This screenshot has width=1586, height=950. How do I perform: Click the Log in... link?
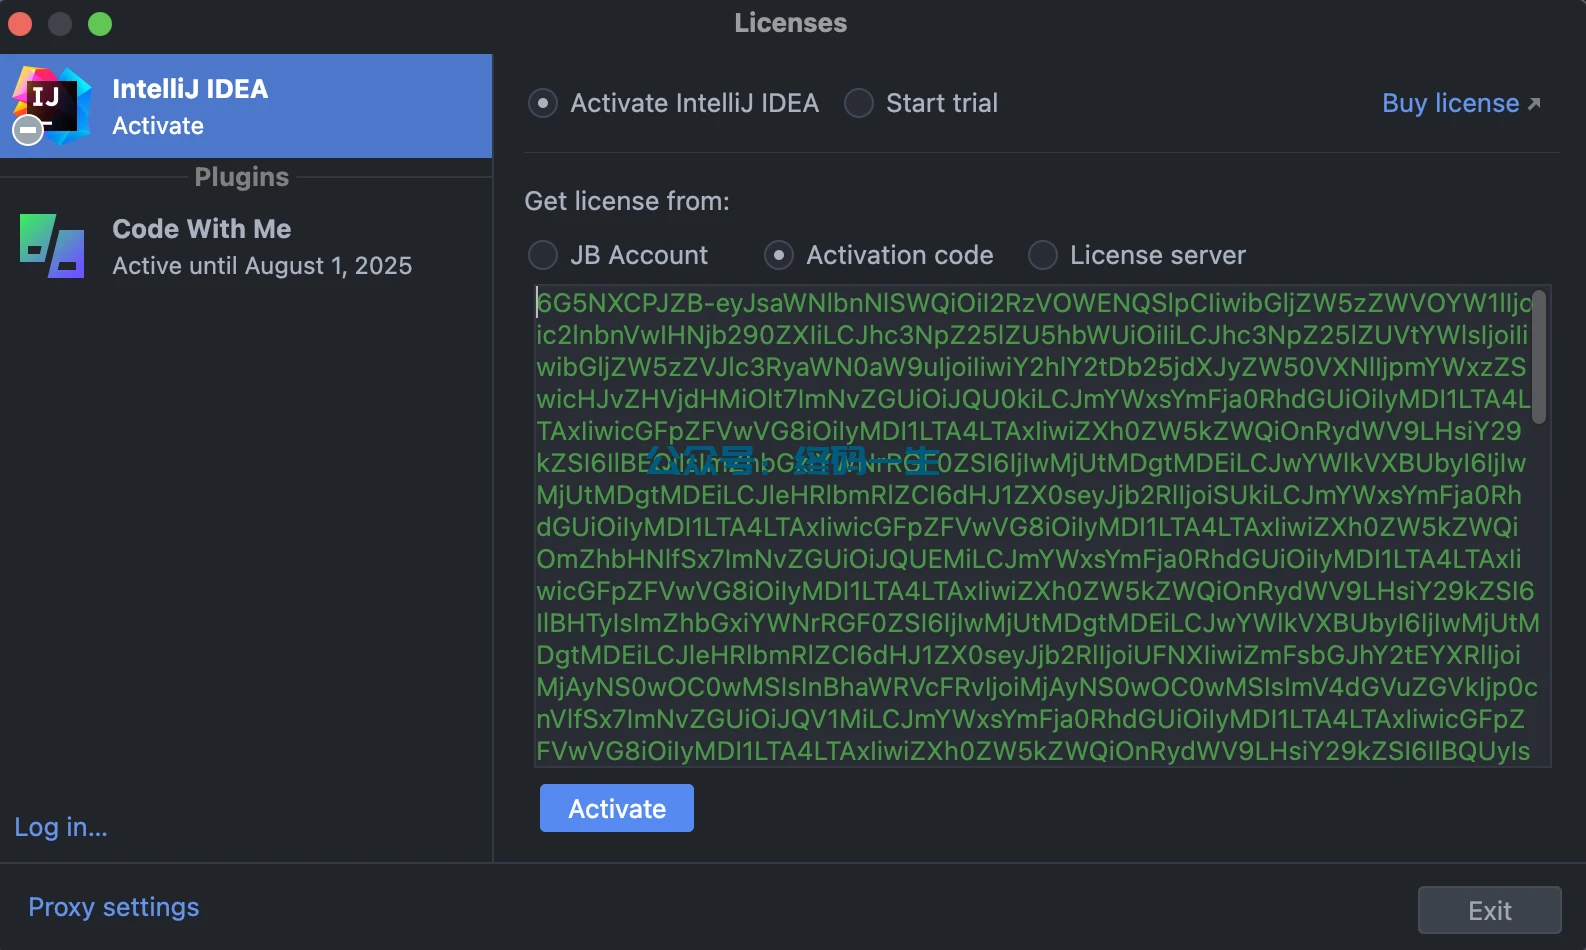click(61, 828)
